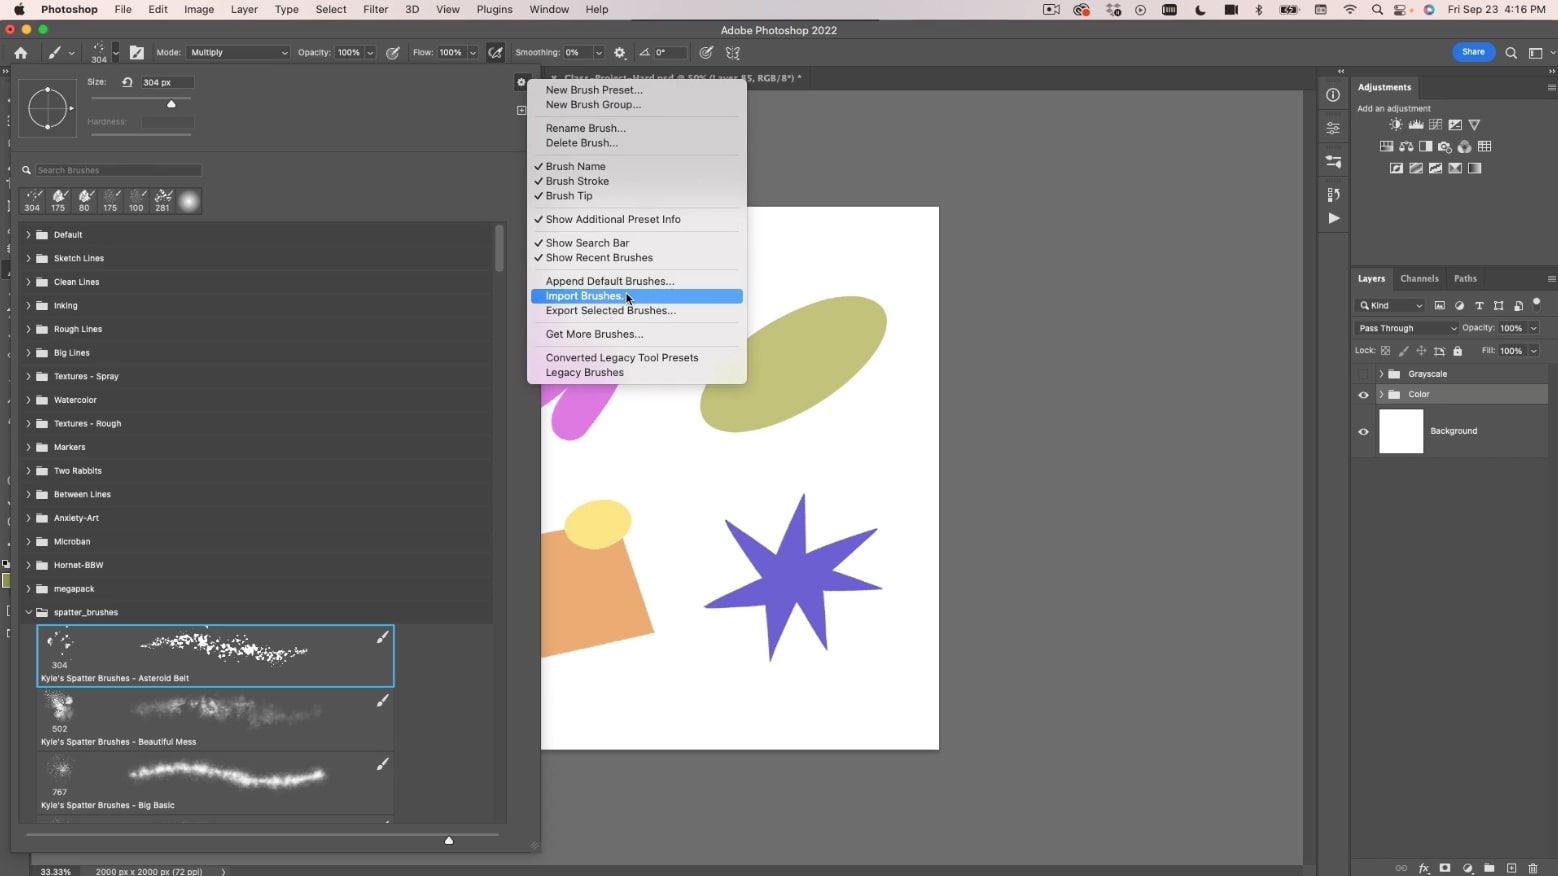
Task: Click the Share button
Action: (x=1472, y=51)
